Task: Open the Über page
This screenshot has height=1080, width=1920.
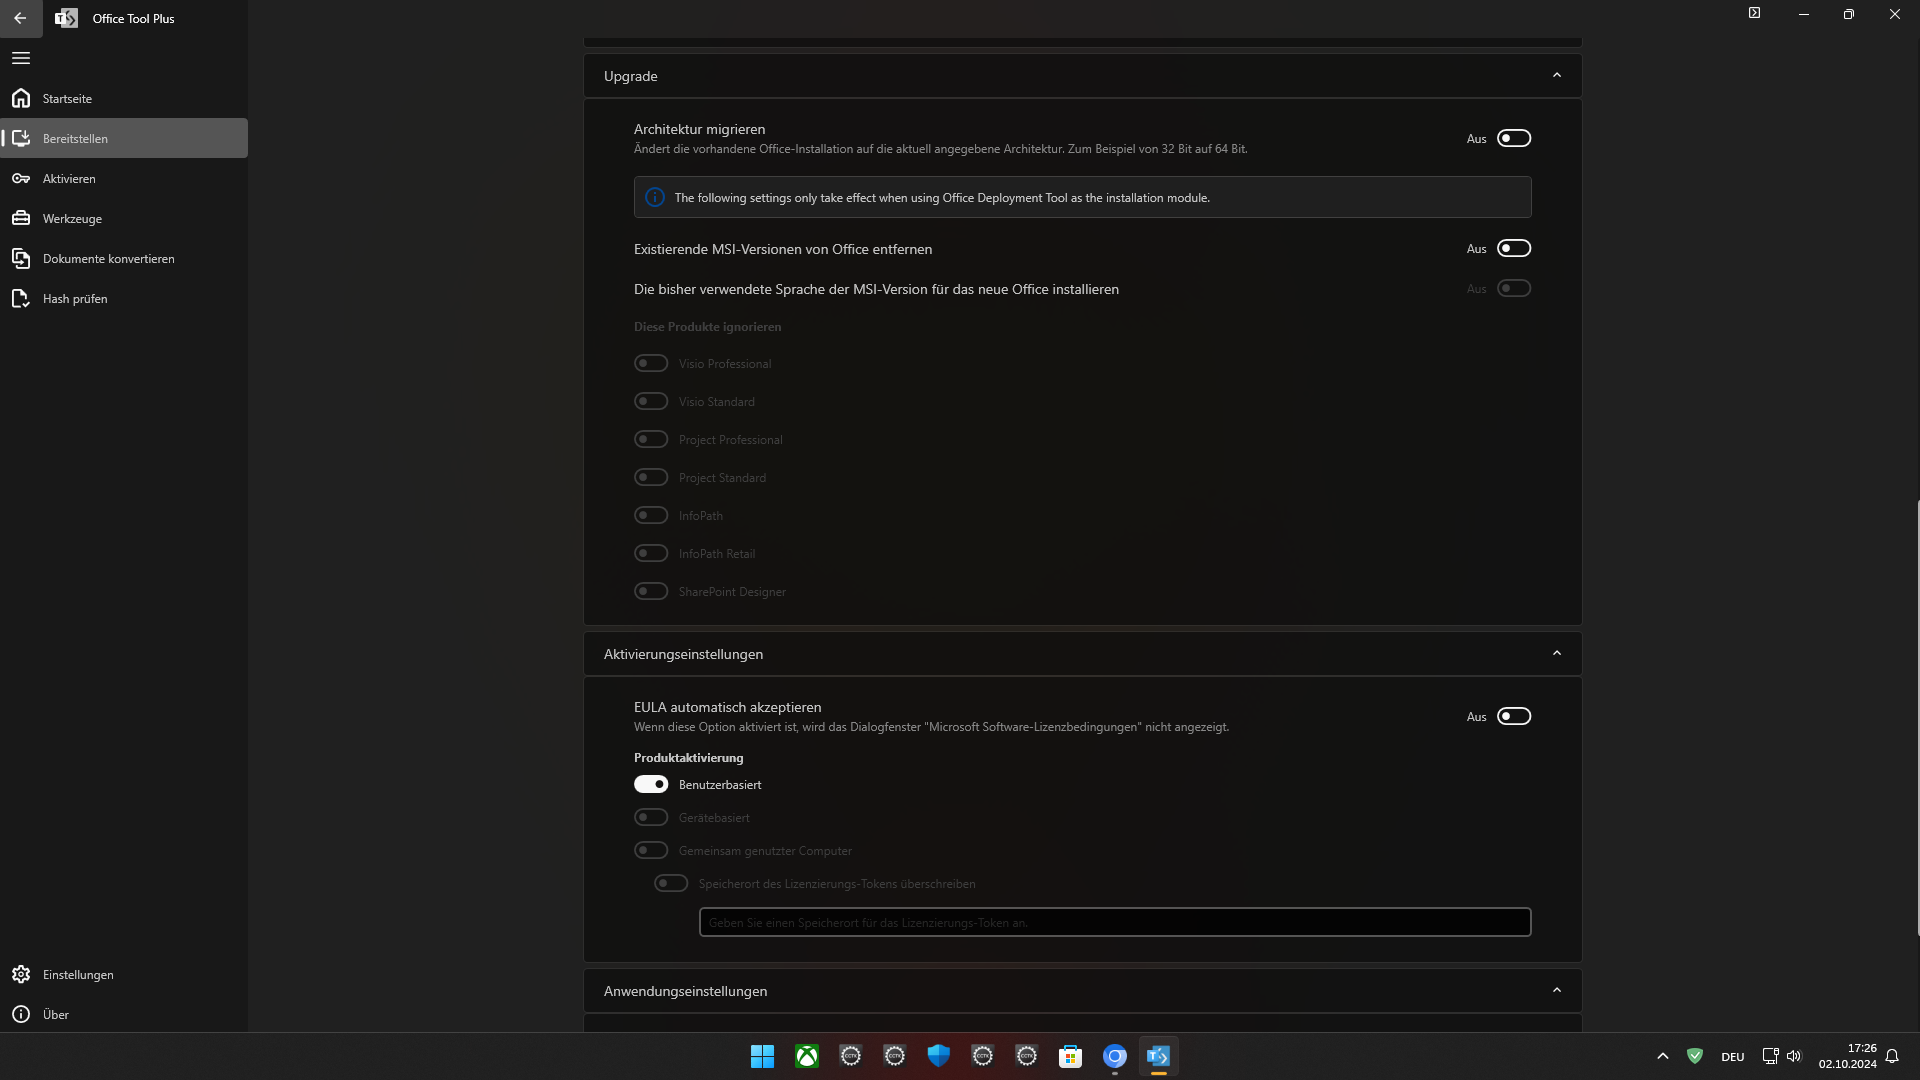Action: [56, 1014]
